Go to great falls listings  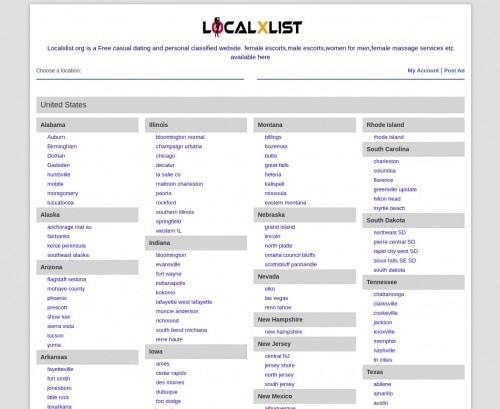(277, 165)
